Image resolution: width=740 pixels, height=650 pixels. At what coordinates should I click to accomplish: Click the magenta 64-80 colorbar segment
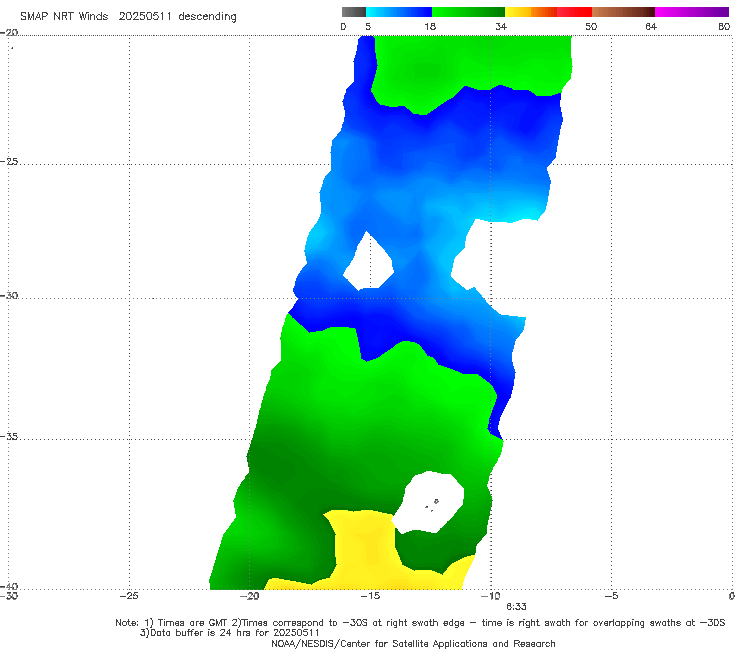click(692, 12)
